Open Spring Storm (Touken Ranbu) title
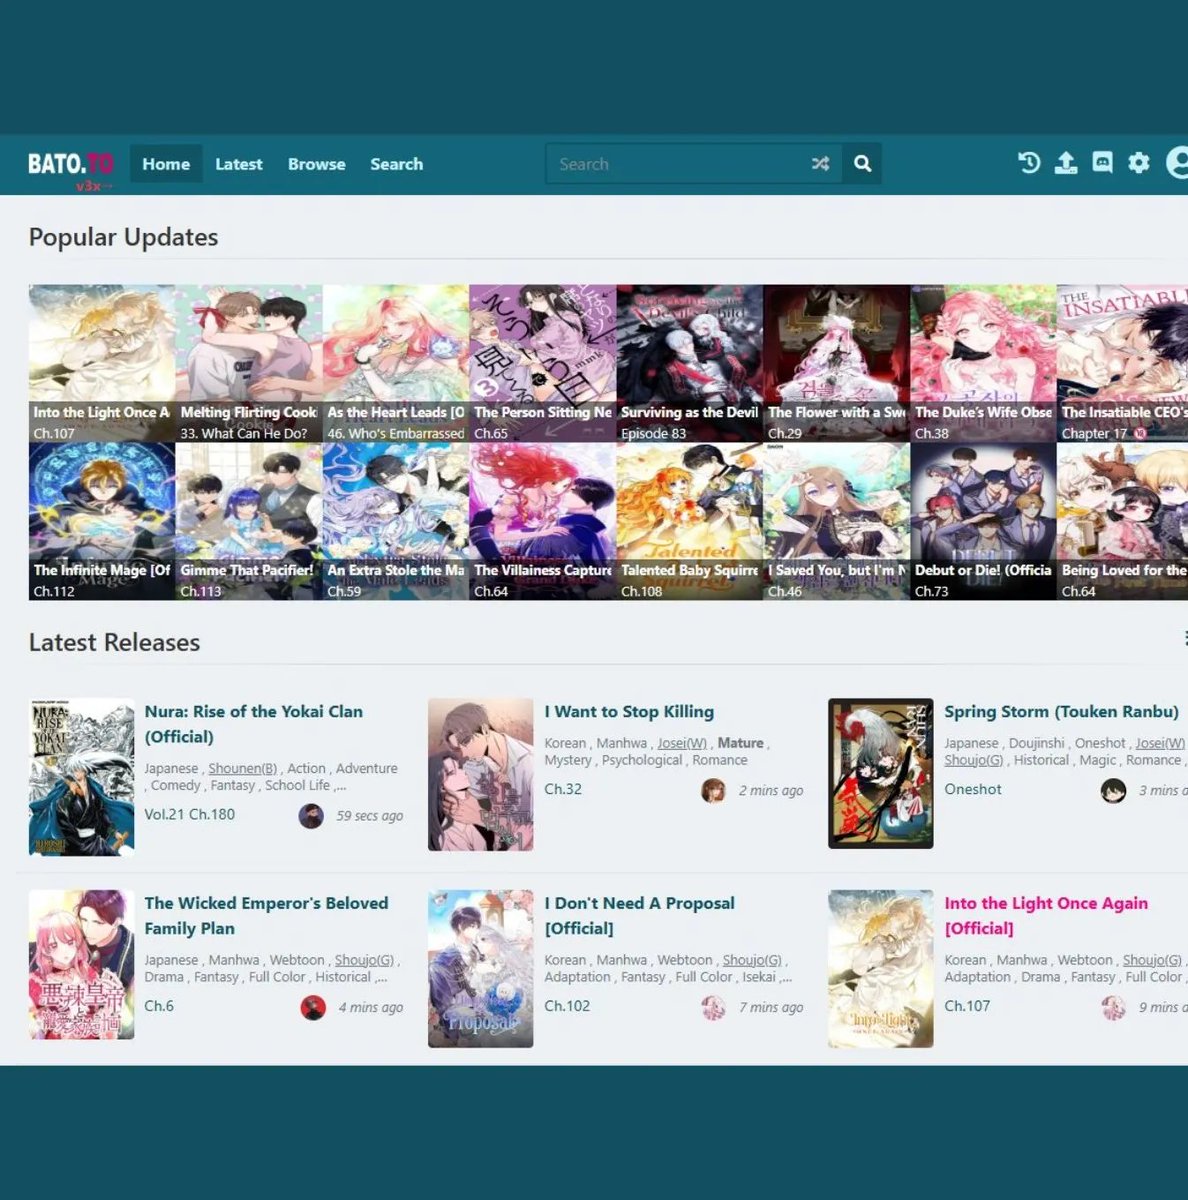1188x1200 pixels. (x=1061, y=712)
